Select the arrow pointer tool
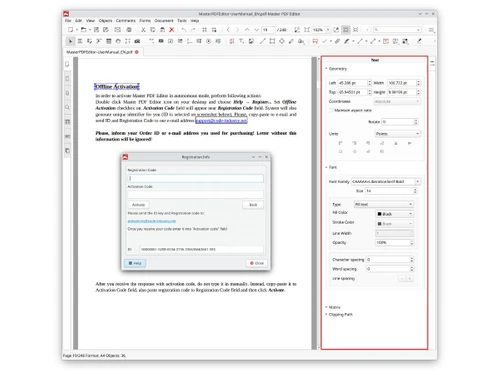This screenshot has width=500, height=375. coord(70,41)
